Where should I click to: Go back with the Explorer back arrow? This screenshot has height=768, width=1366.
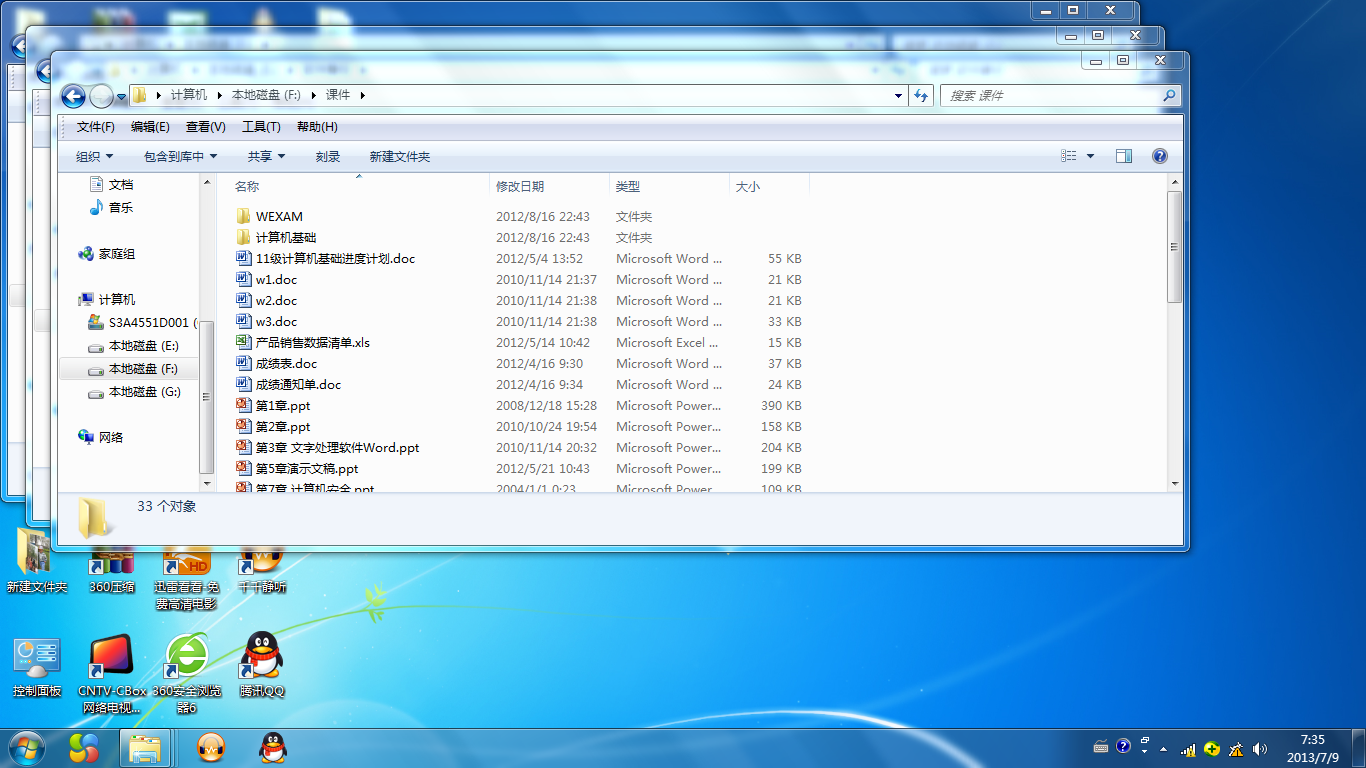pyautogui.click(x=73, y=96)
